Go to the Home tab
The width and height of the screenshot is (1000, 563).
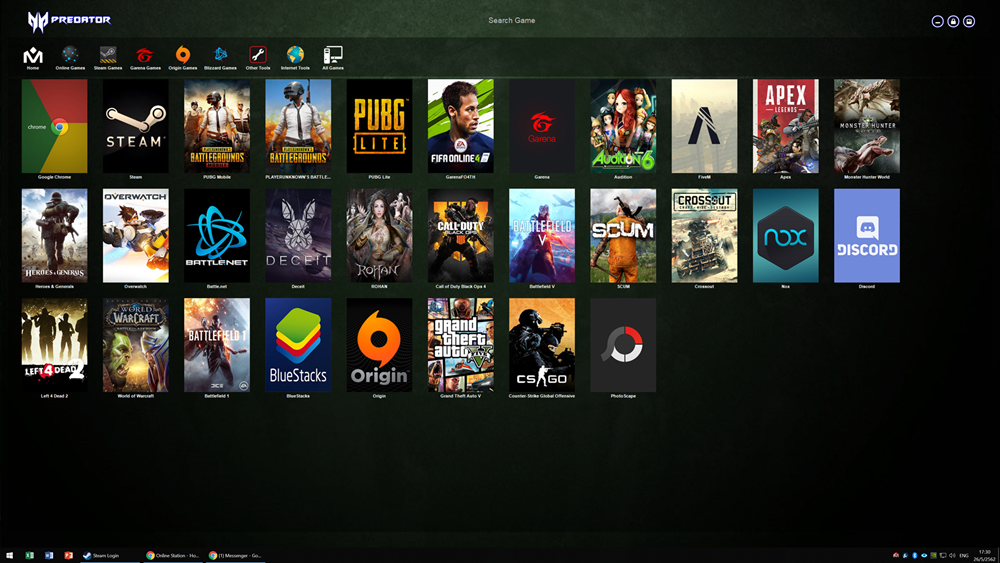33,56
